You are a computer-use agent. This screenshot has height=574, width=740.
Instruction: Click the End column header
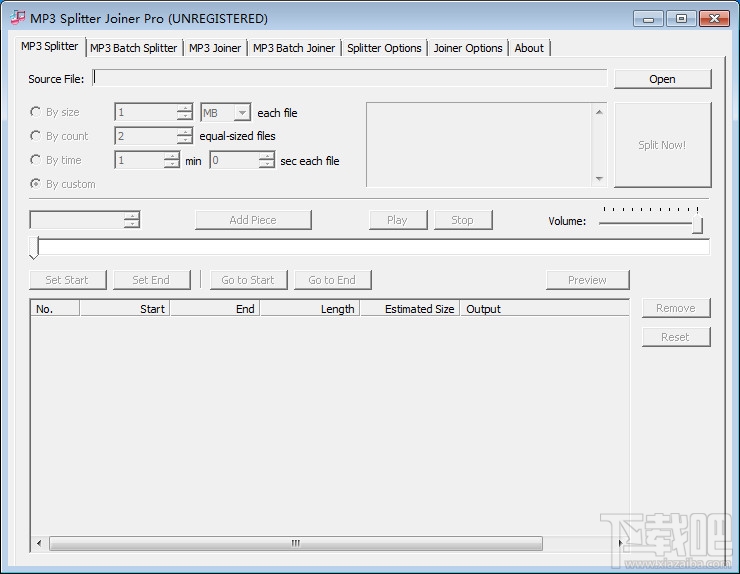pyautogui.click(x=215, y=309)
